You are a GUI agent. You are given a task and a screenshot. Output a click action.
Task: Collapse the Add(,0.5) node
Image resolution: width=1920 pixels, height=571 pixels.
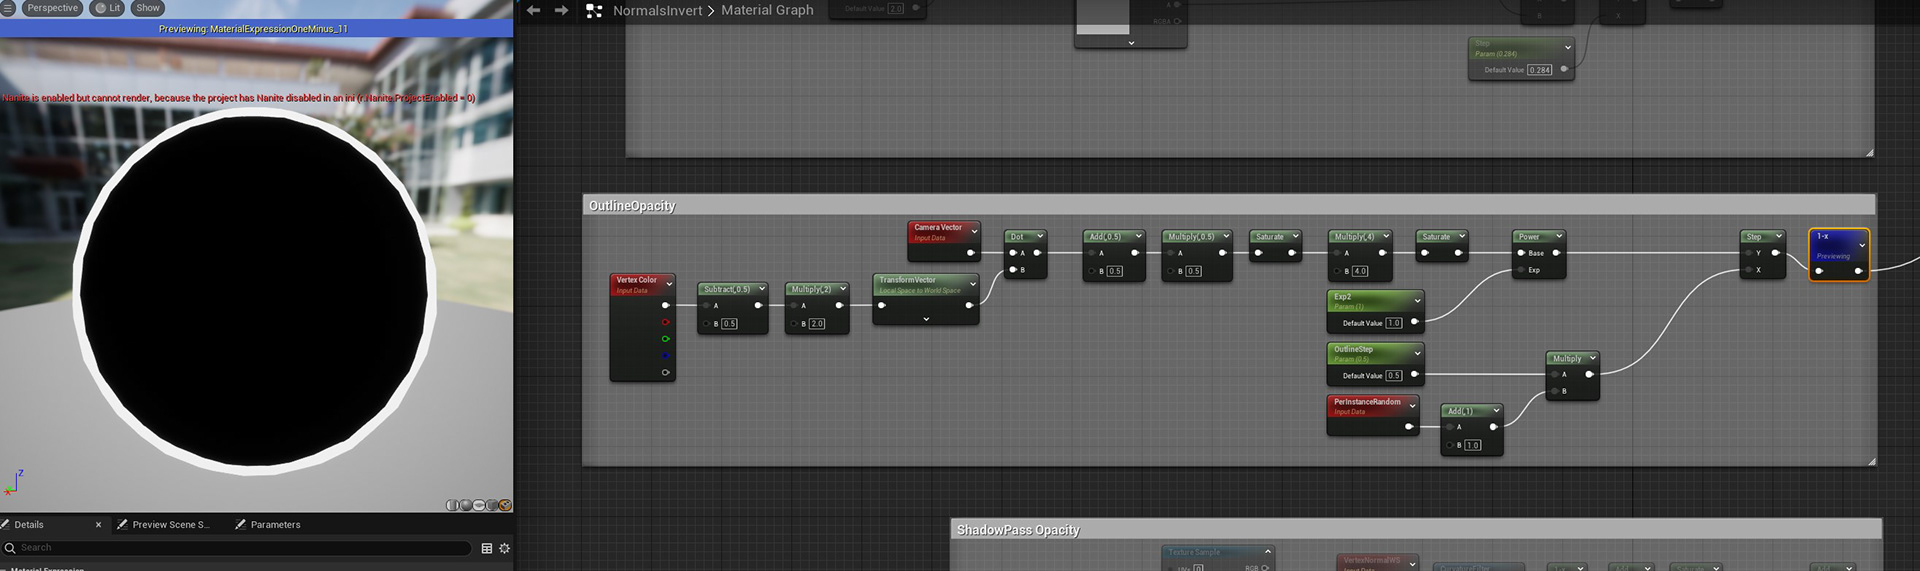pos(1138,237)
